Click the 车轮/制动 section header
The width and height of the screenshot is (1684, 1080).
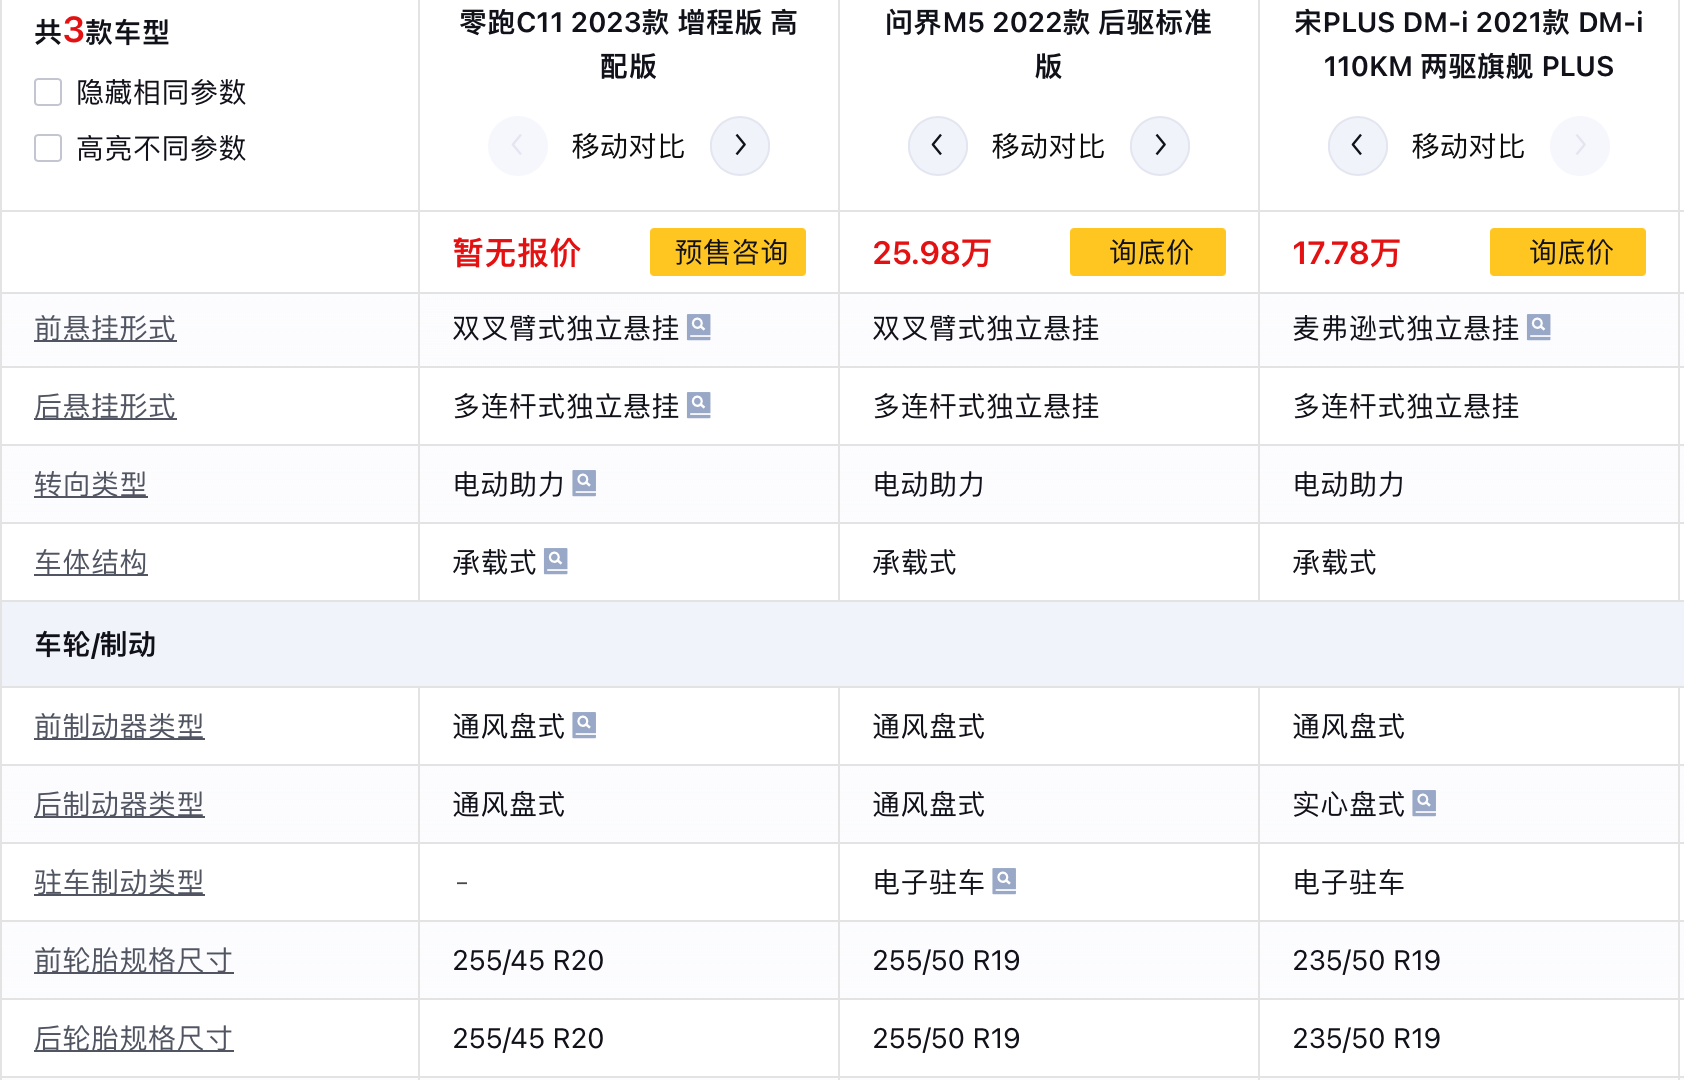[842, 644]
